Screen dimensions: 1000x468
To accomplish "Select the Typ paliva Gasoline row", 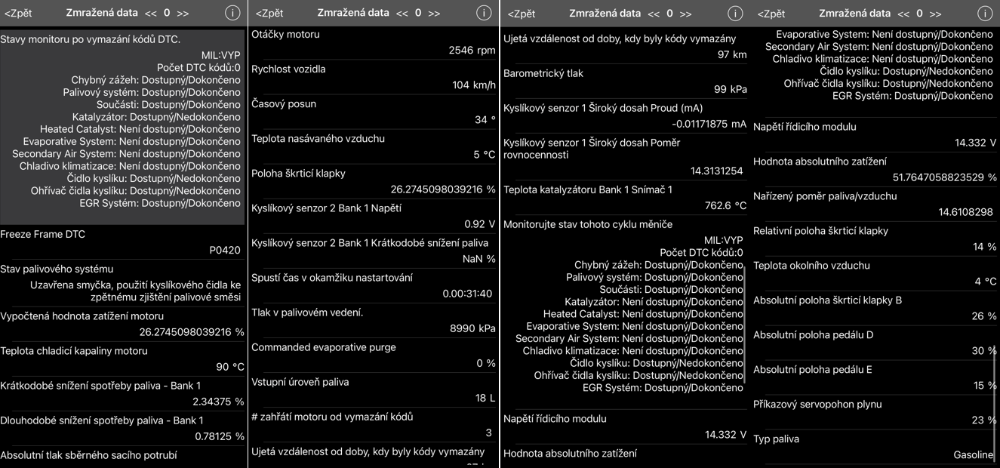I will 874,446.
